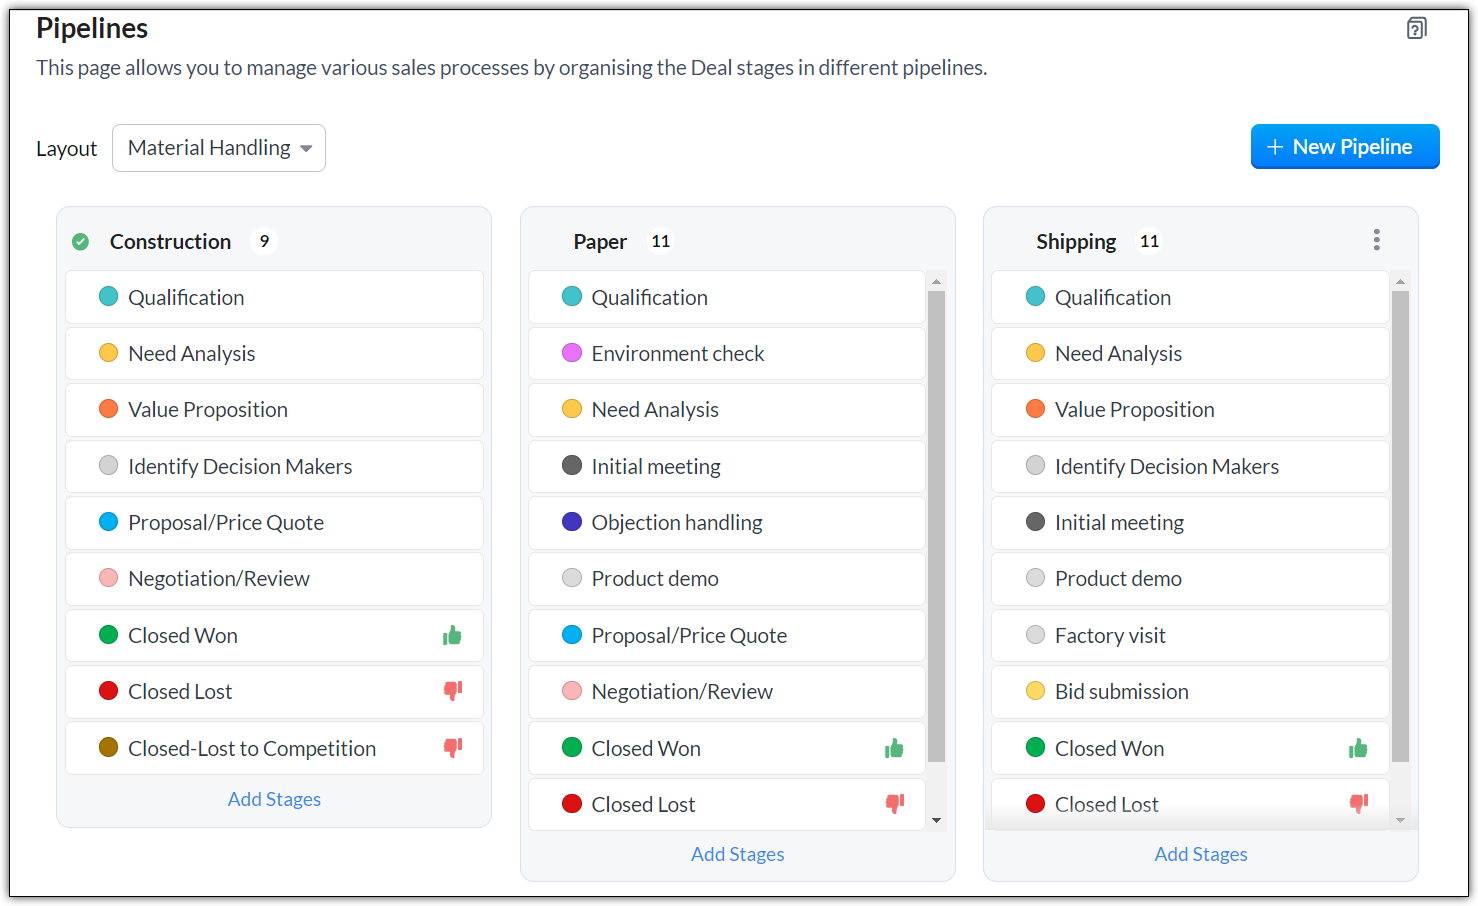Click thumbs-down icon on Paper Closed Lost

894,804
